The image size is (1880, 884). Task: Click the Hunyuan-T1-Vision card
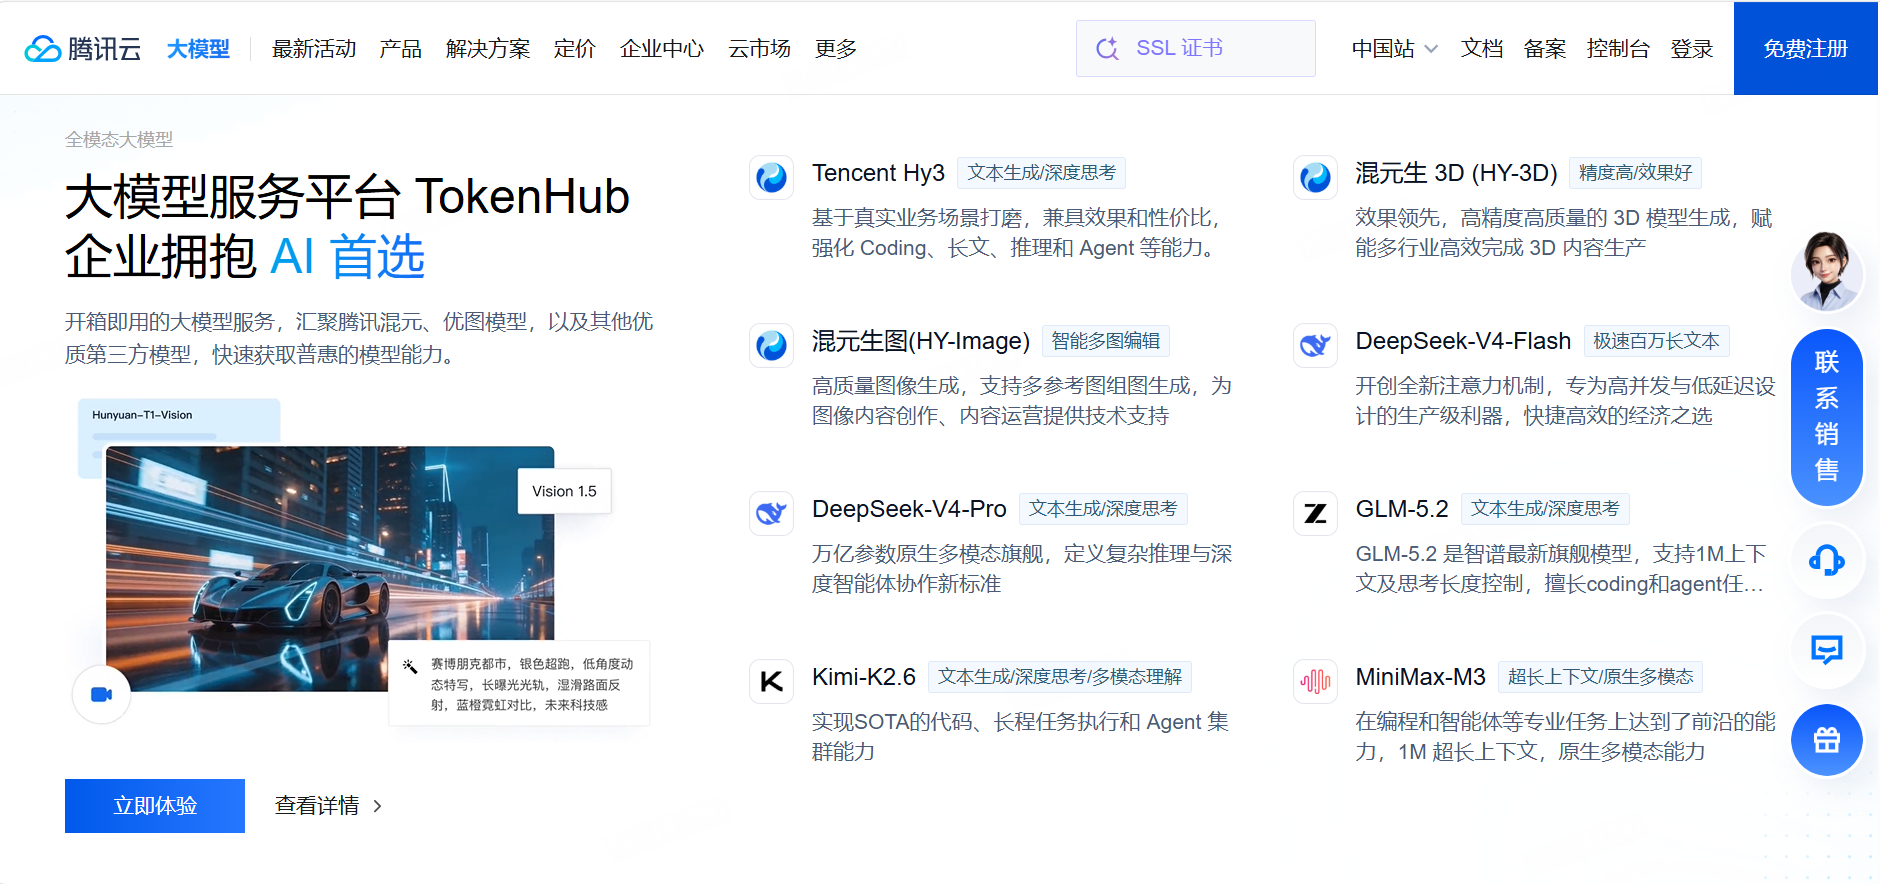(x=179, y=421)
